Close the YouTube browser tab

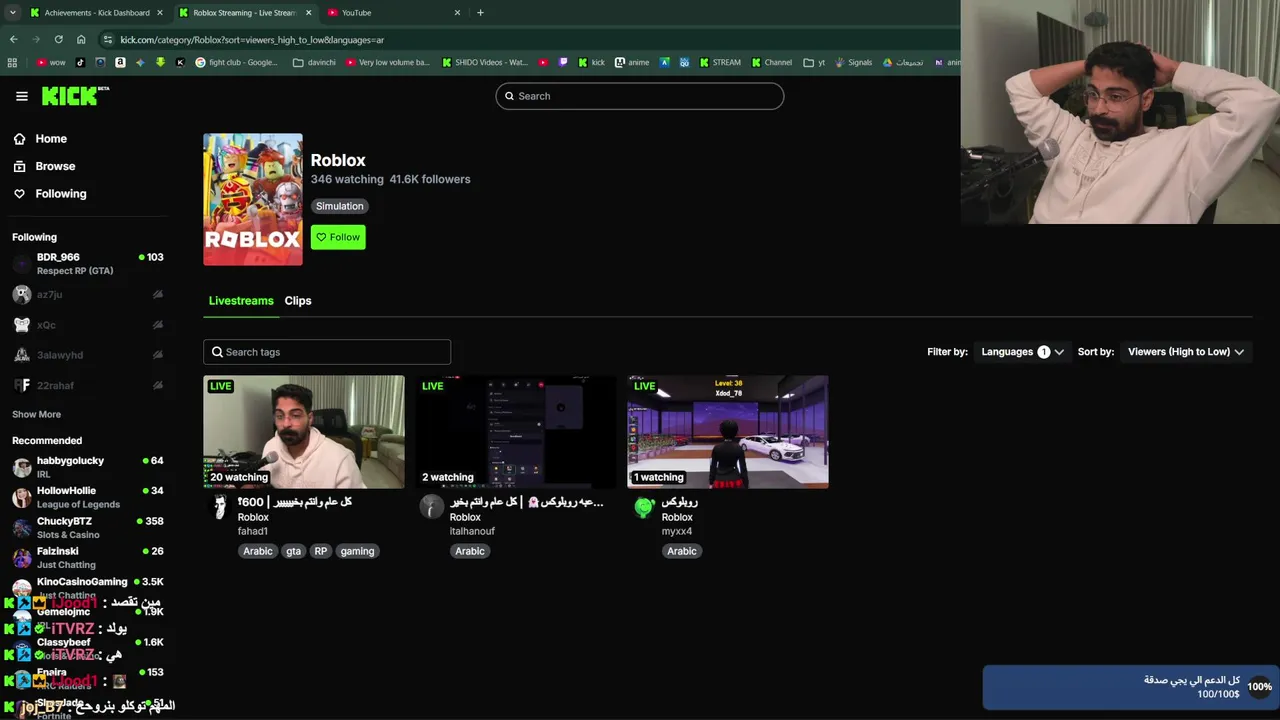[x=458, y=13]
